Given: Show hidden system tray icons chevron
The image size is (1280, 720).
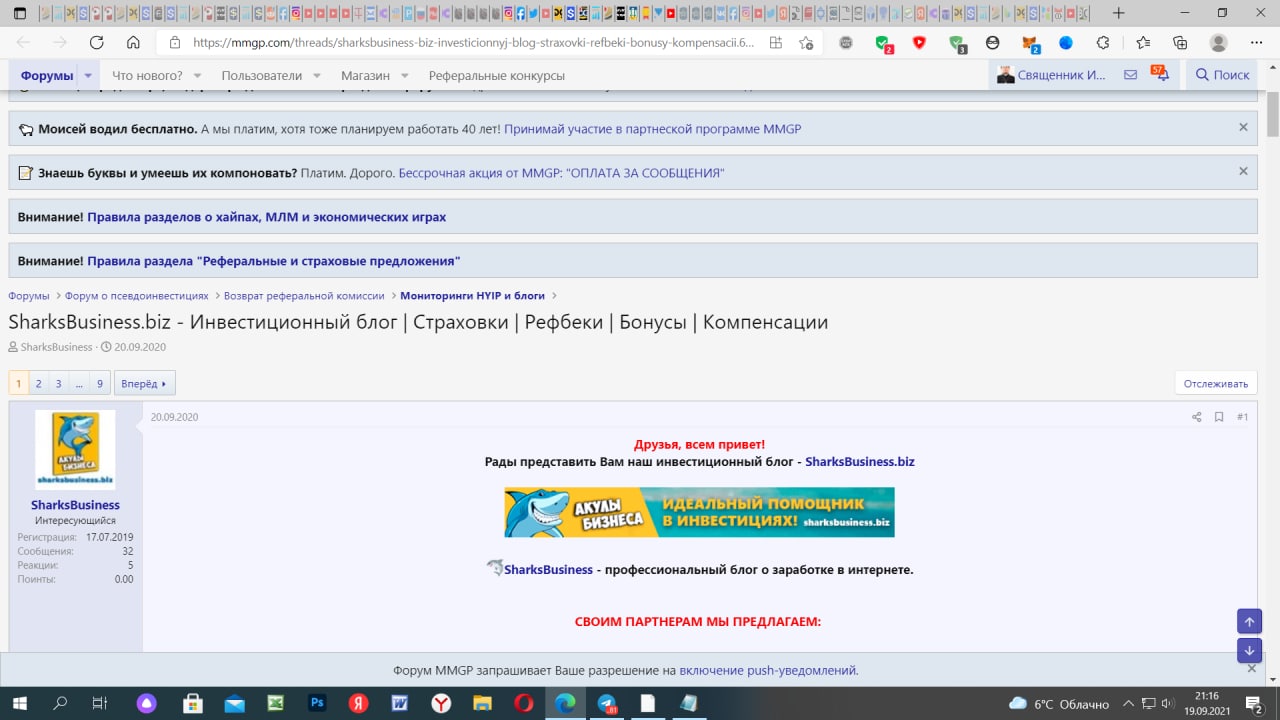Looking at the screenshot, I should click(x=1128, y=704).
